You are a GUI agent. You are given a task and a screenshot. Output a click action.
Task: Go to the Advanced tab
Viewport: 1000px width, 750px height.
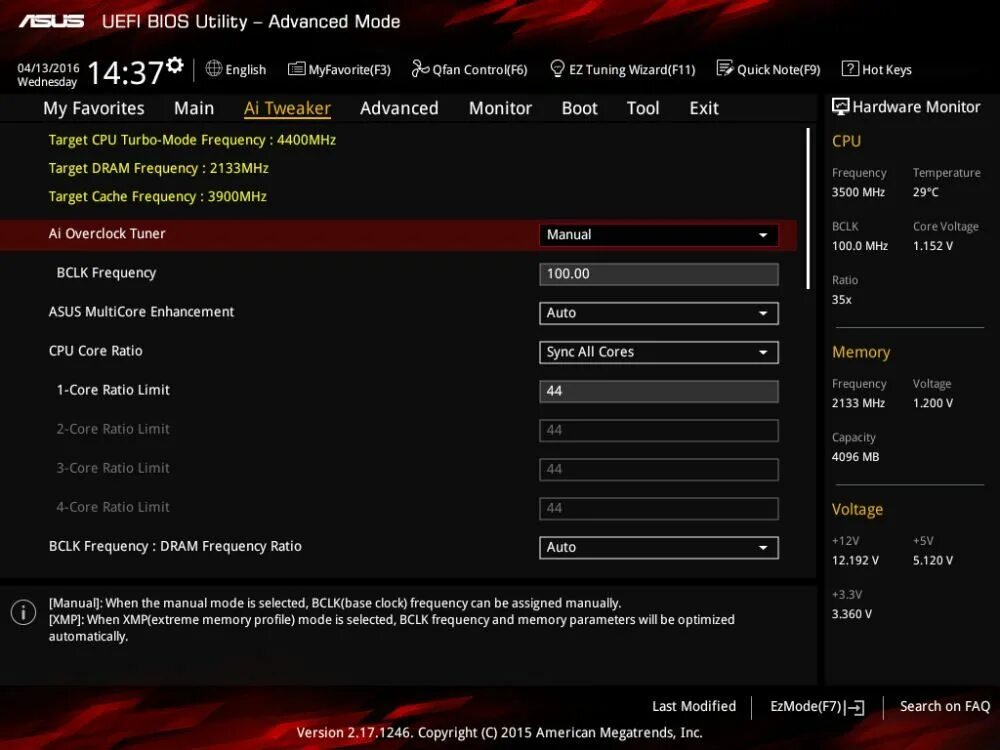pos(399,108)
